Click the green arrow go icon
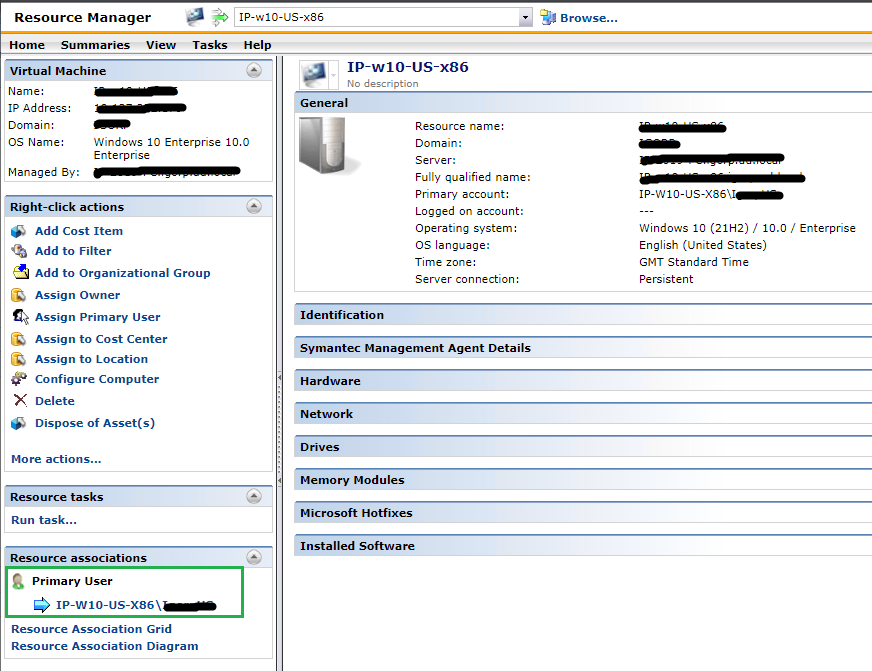 coord(220,17)
